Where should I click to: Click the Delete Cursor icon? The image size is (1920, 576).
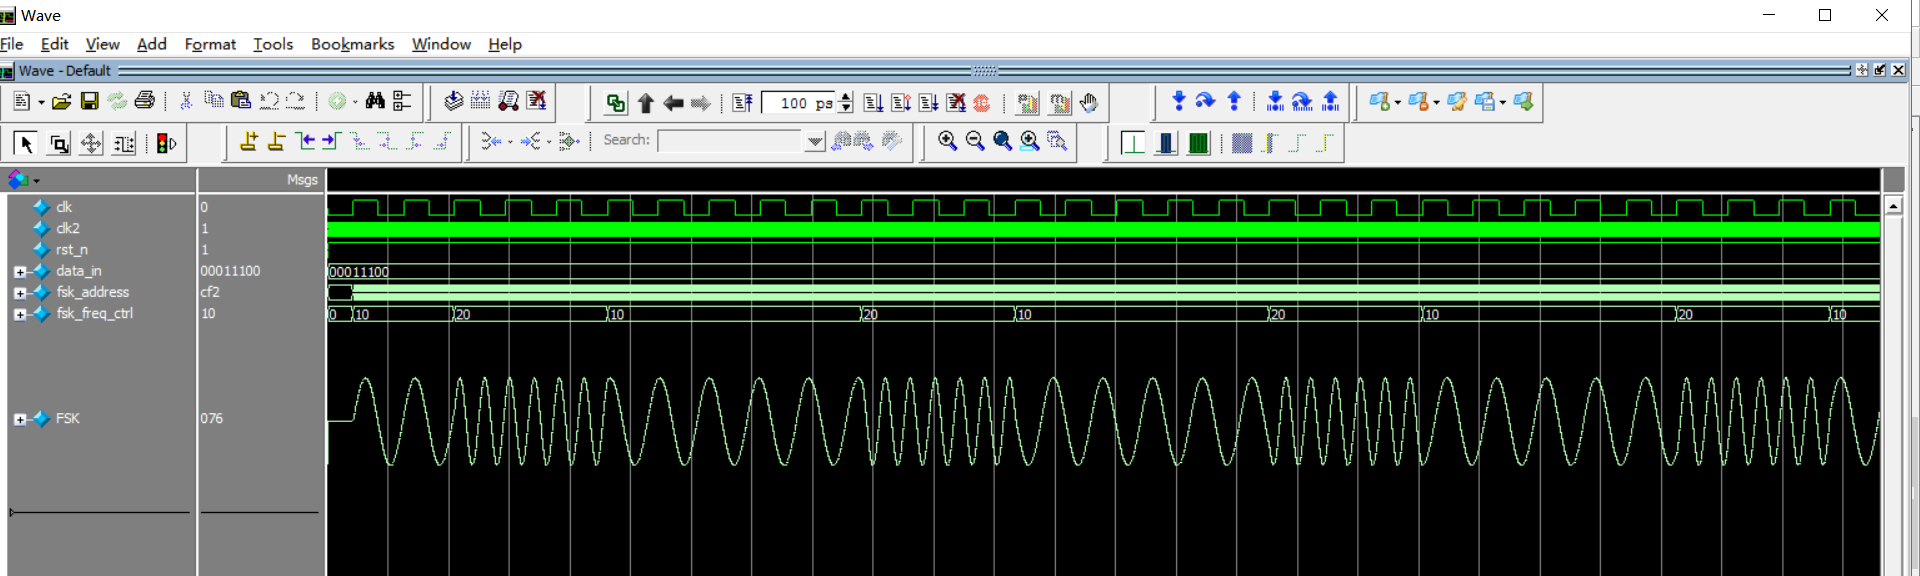276,142
